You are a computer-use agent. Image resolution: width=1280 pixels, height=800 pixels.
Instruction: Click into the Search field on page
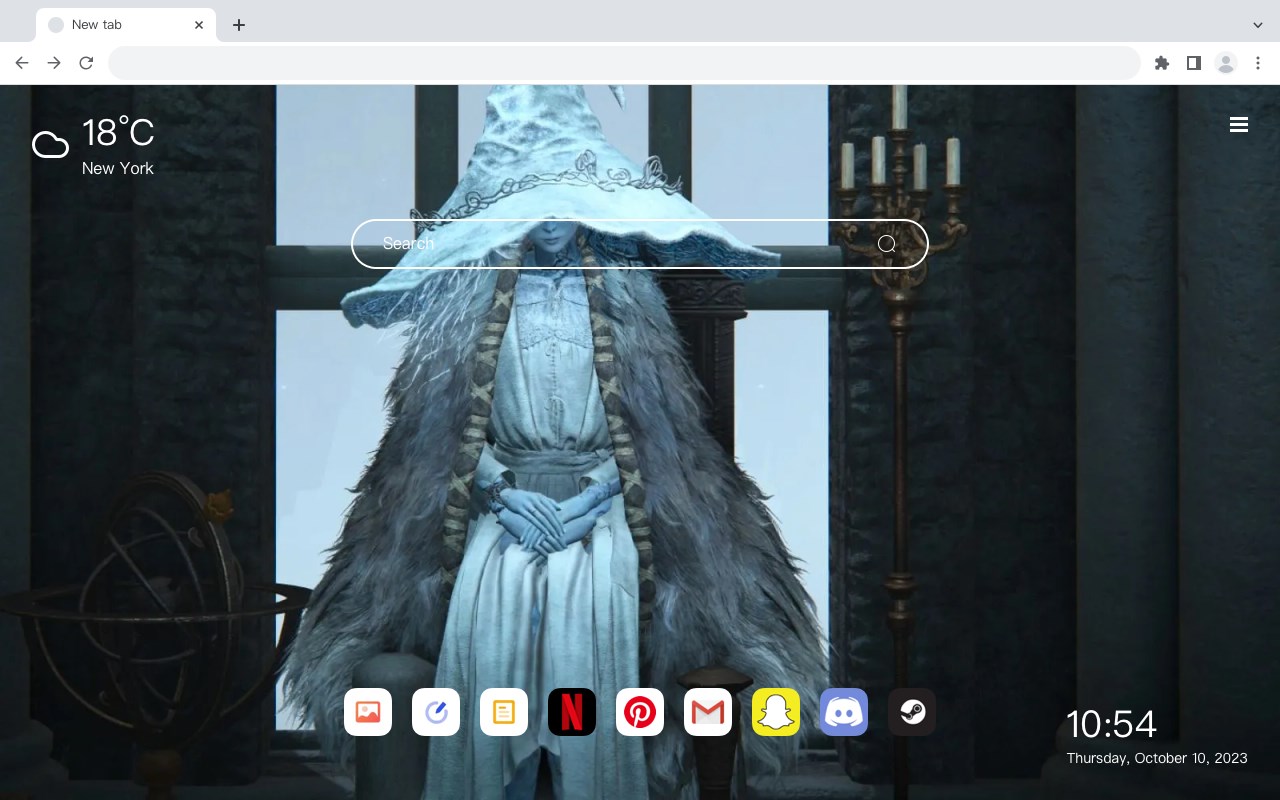pyautogui.click(x=640, y=244)
